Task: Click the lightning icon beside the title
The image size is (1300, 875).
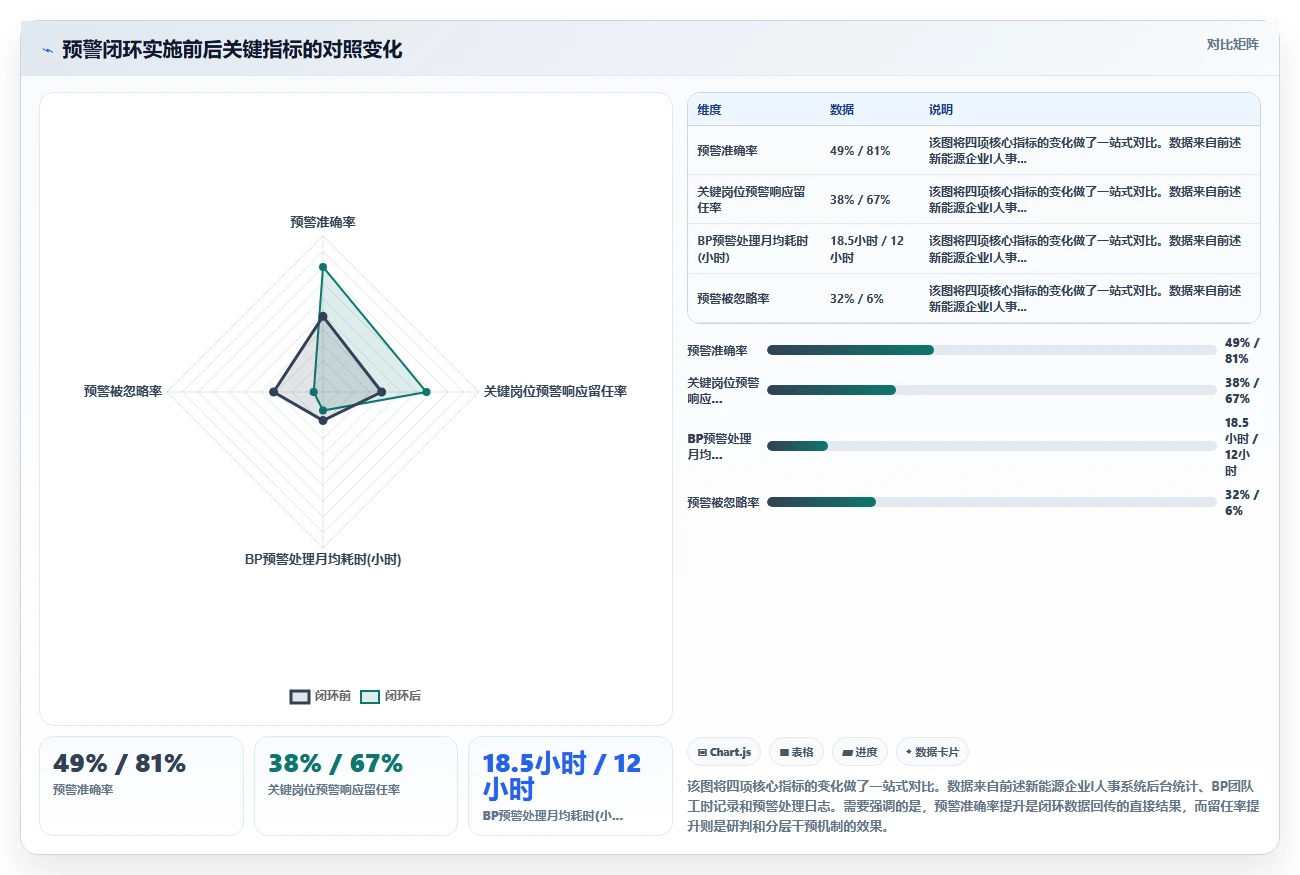Action: pos(47,50)
